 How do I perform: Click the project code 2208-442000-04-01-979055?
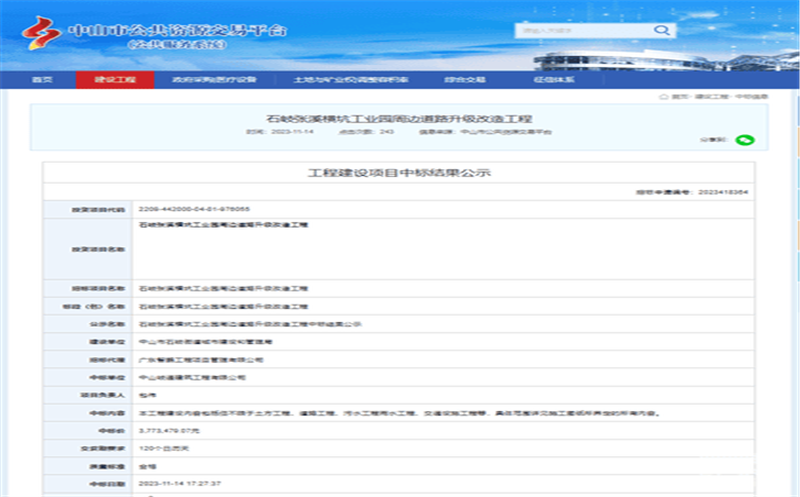(194, 209)
